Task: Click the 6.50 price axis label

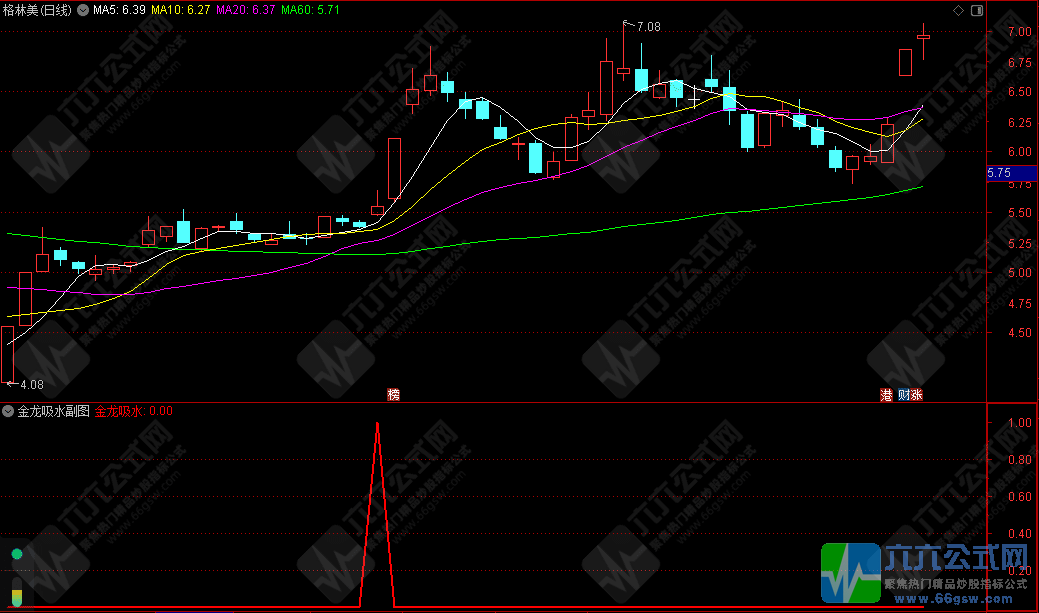Action: click(x=1019, y=92)
